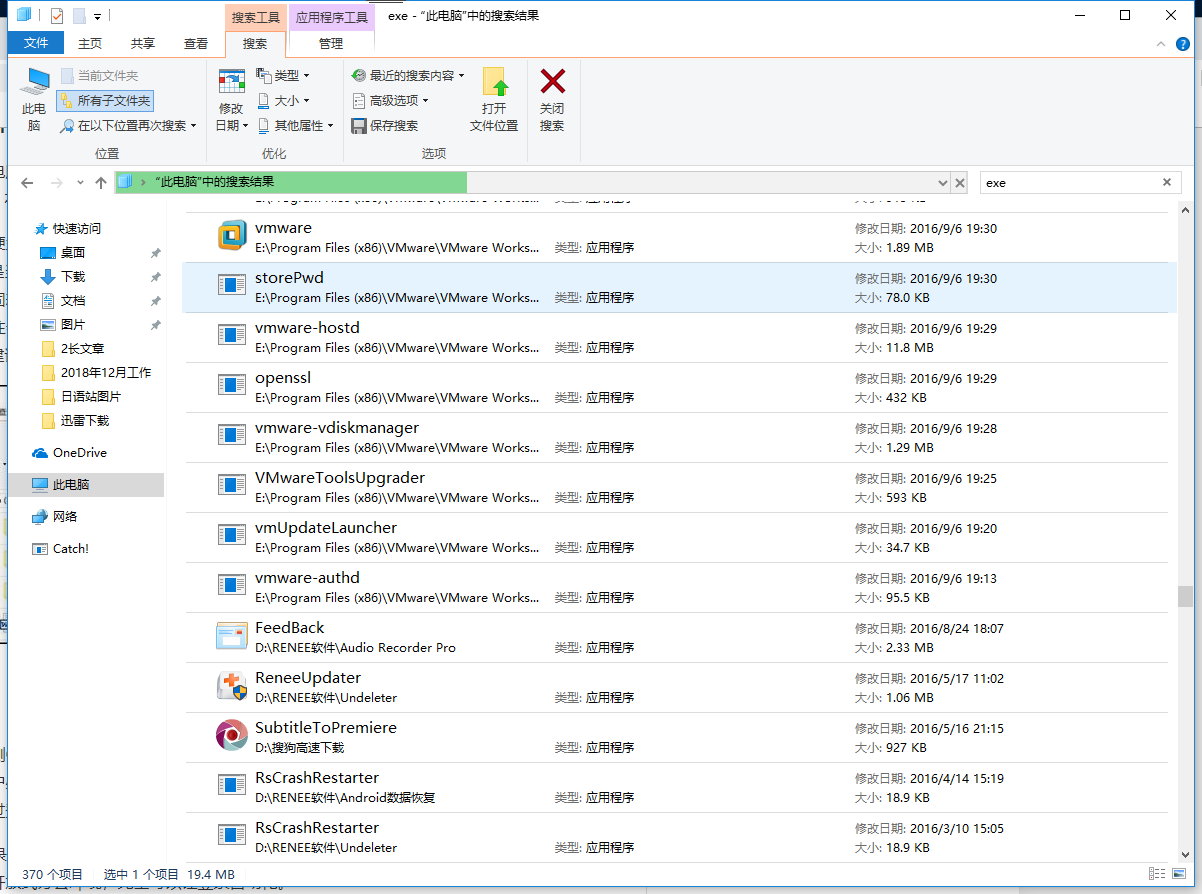Click the 打开文件位置 folder icon

[495, 82]
